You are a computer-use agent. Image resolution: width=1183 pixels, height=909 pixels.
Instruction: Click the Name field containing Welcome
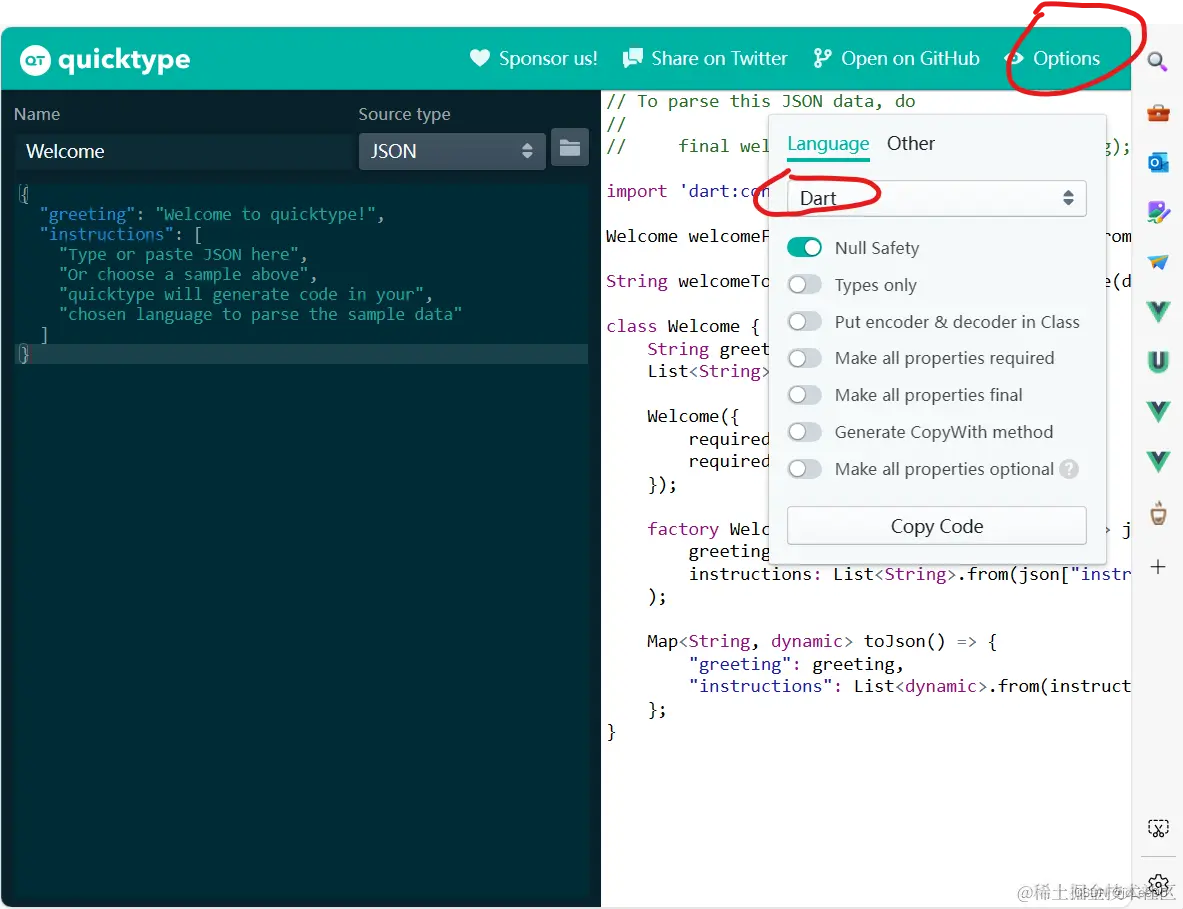pyautogui.click(x=183, y=151)
